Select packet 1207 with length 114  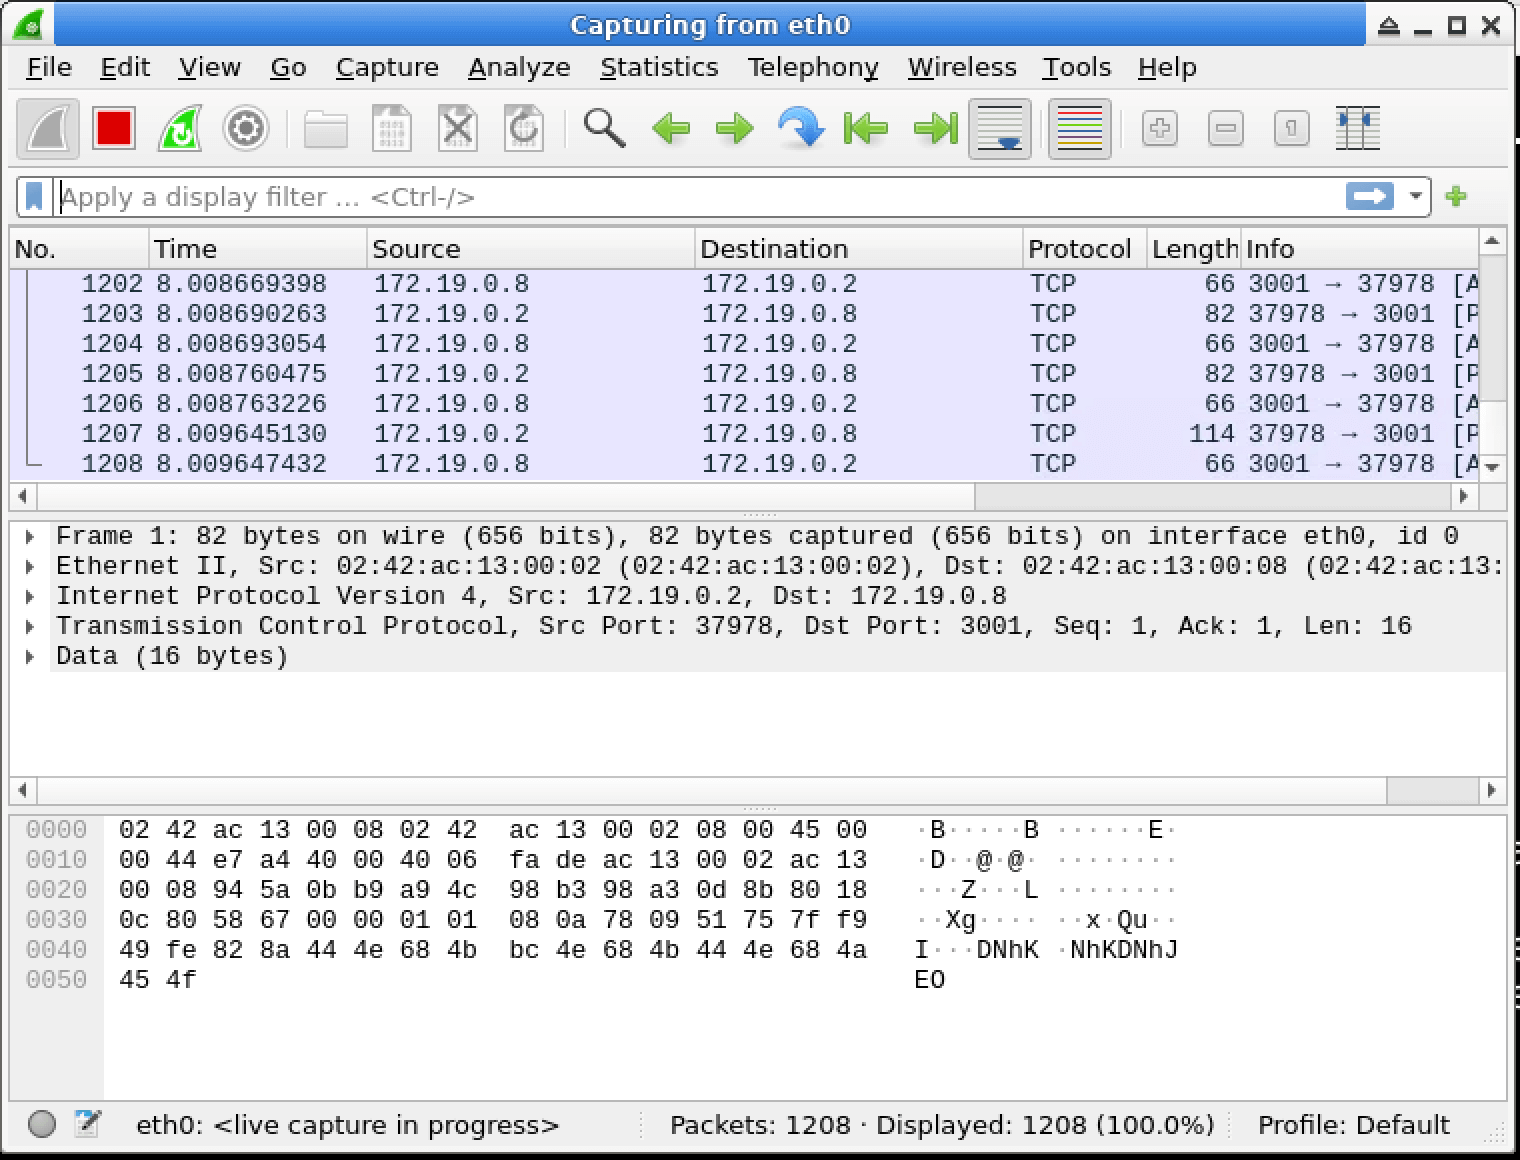click(x=744, y=434)
